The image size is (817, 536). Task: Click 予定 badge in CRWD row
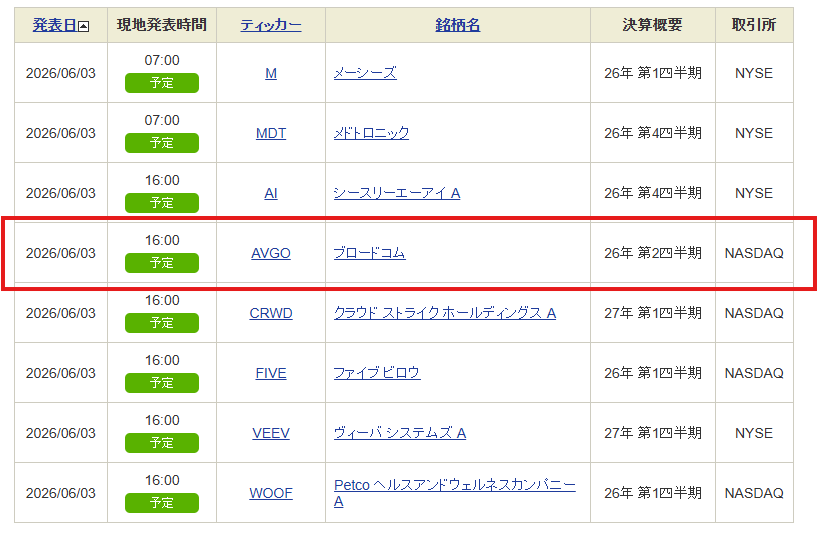coord(162,322)
